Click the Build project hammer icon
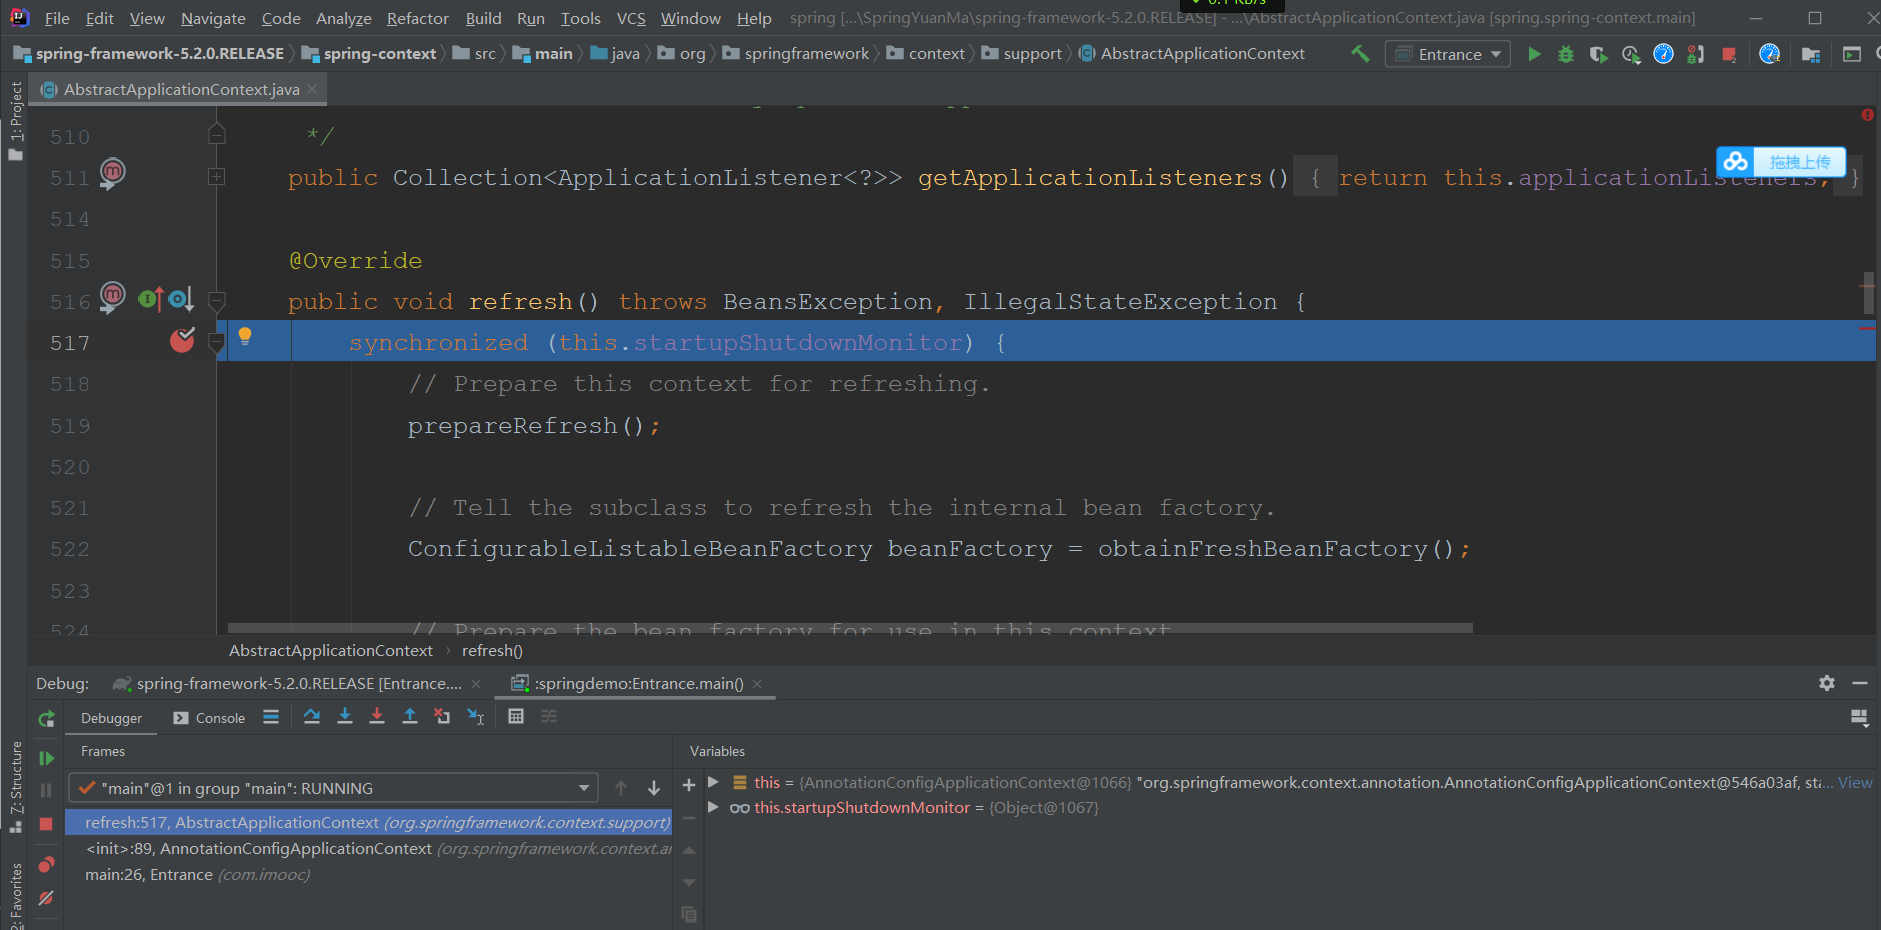The image size is (1881, 930). pos(1360,54)
